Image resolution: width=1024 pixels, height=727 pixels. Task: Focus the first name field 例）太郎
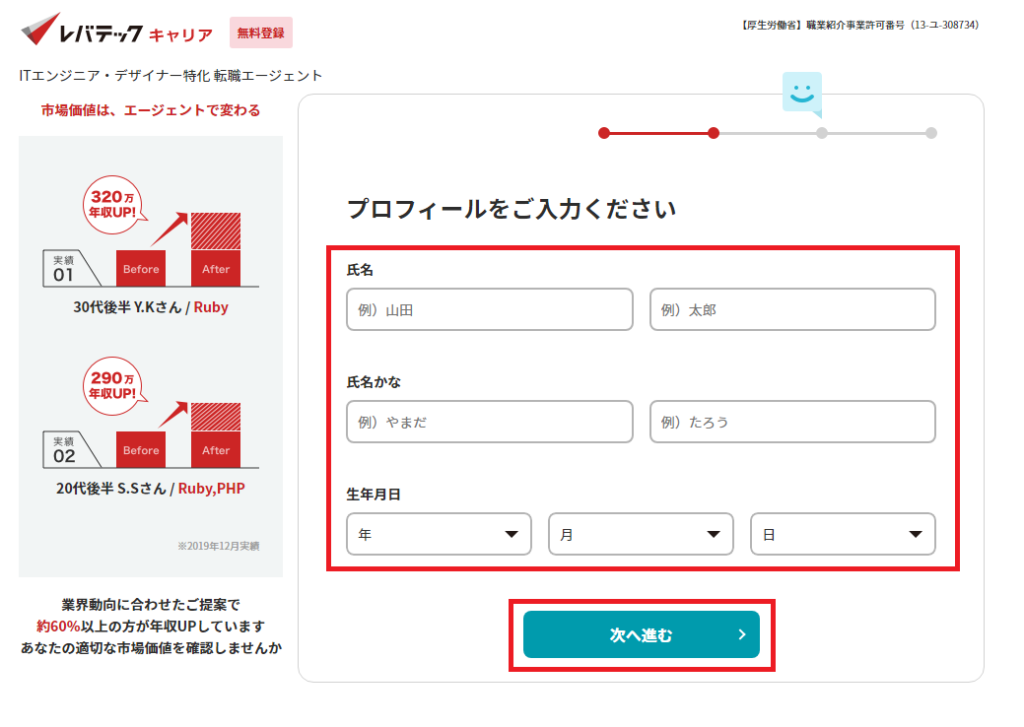[x=793, y=310]
